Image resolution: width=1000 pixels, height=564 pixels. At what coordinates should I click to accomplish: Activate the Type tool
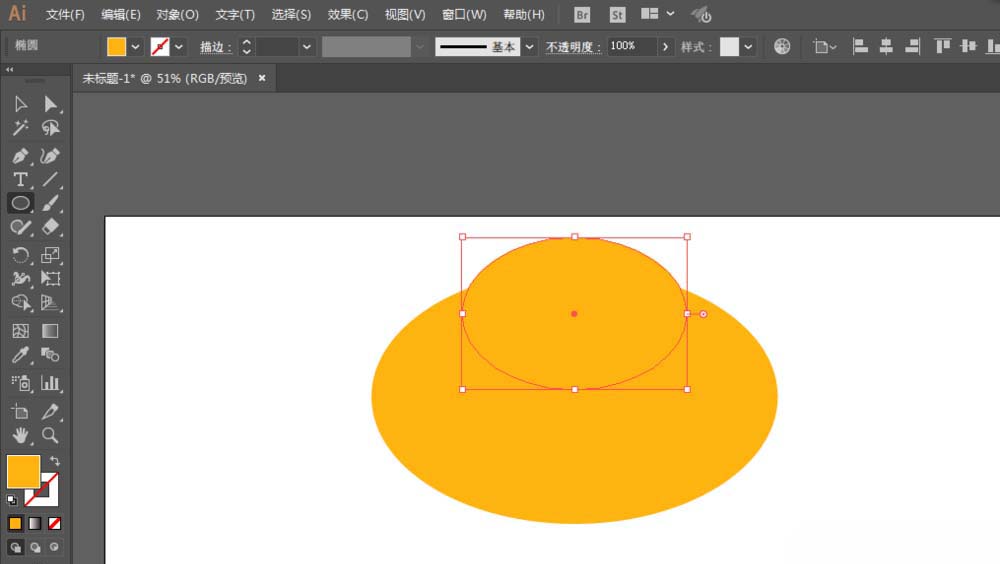point(20,179)
